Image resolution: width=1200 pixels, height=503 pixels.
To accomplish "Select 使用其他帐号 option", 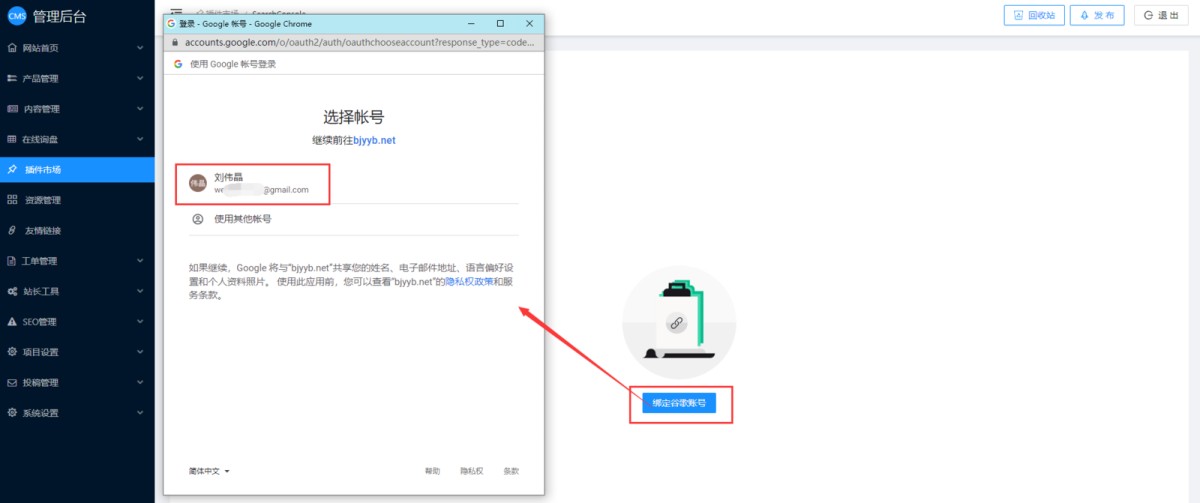I will (x=353, y=219).
